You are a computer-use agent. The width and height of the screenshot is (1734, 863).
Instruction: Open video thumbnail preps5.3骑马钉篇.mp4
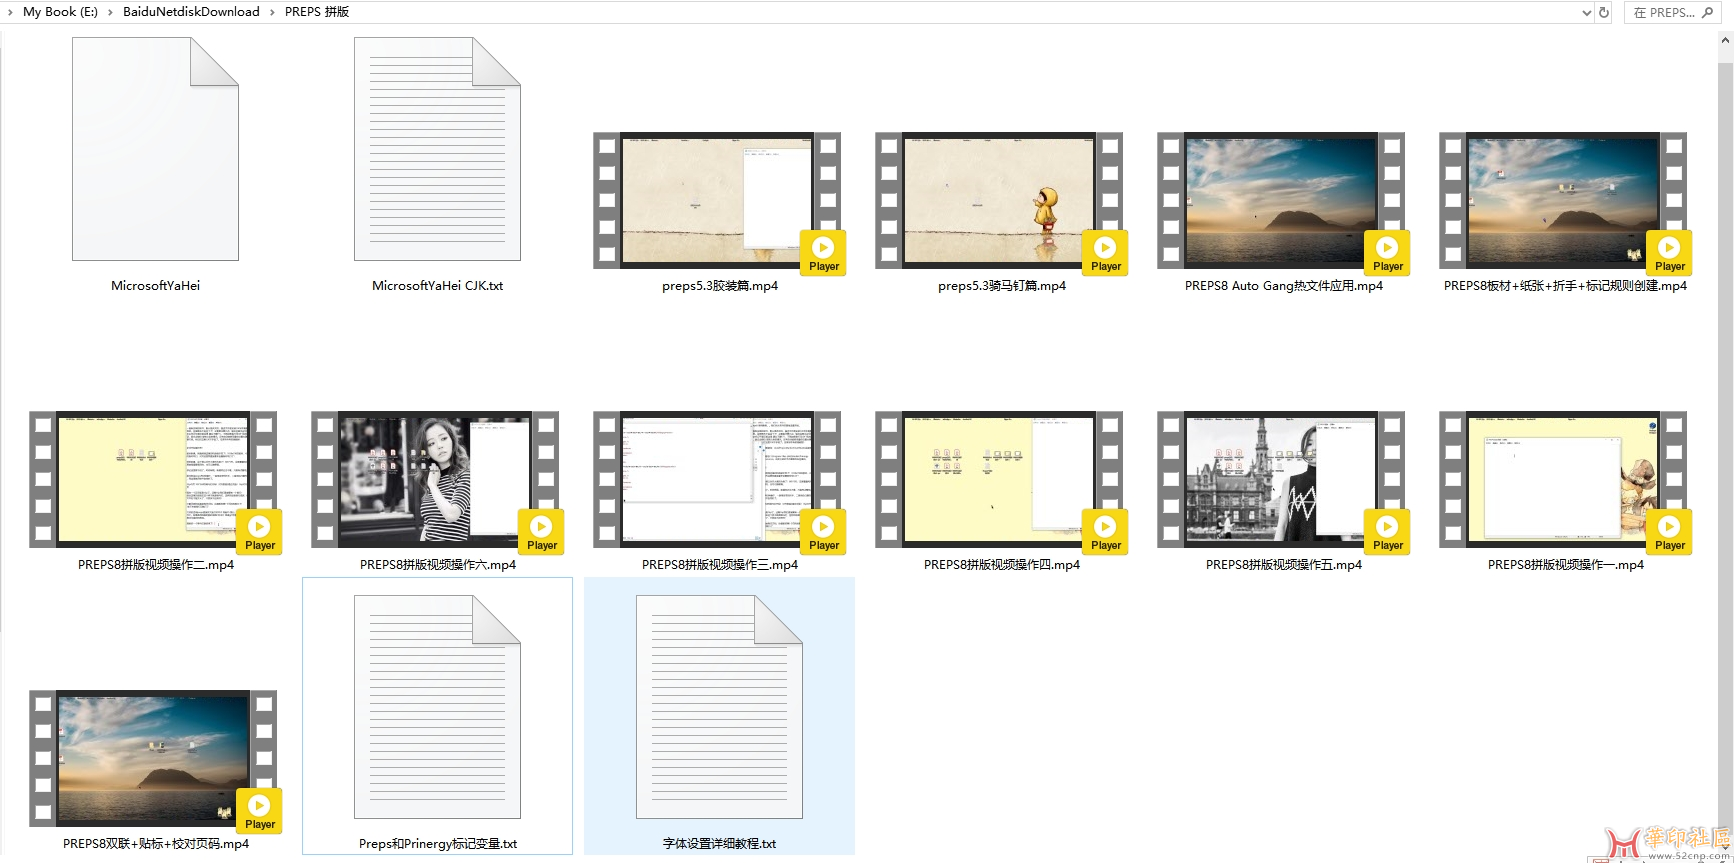pos(999,201)
